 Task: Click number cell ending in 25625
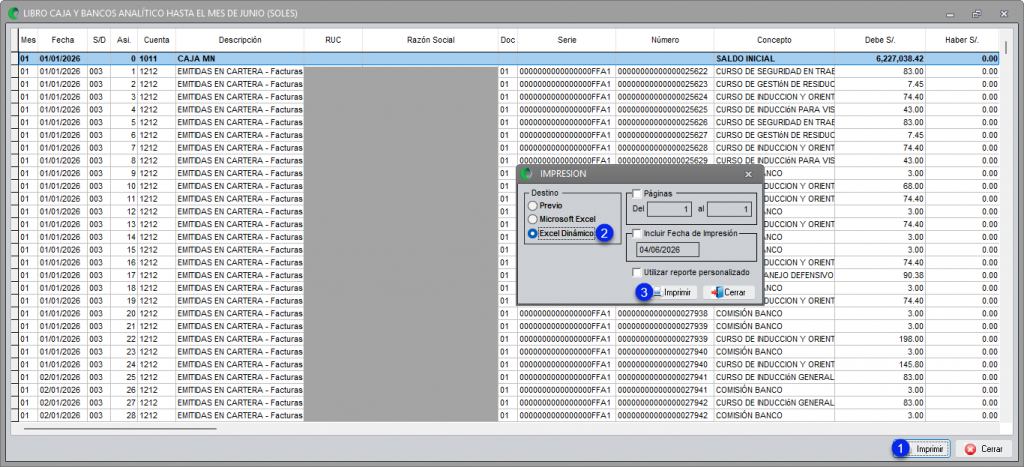coord(665,109)
